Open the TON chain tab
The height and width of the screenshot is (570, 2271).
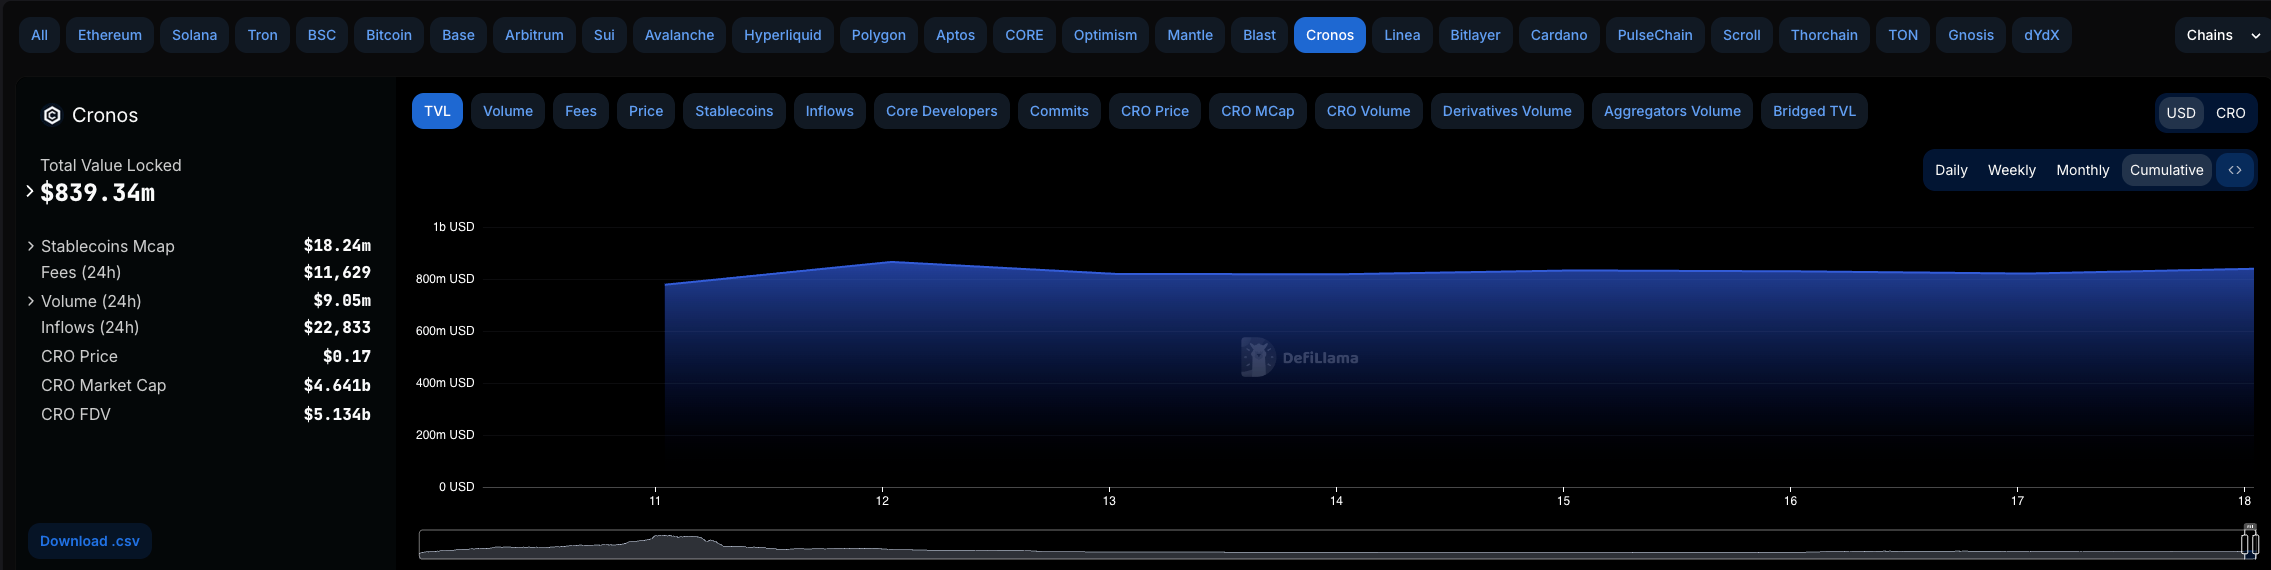tap(1903, 35)
